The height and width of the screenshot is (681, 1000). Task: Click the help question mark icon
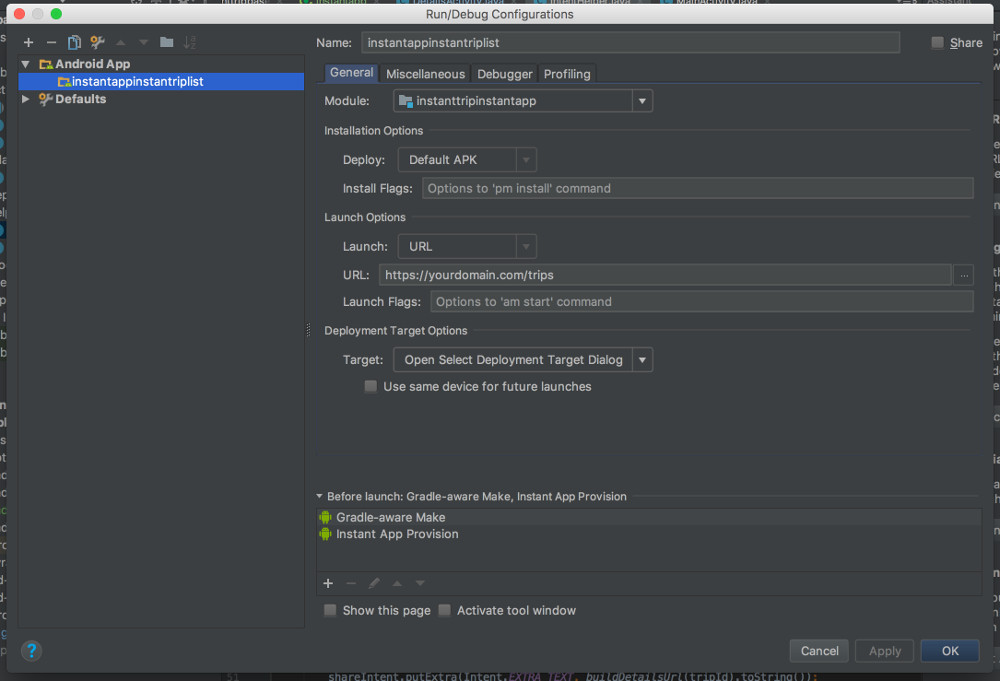click(31, 651)
